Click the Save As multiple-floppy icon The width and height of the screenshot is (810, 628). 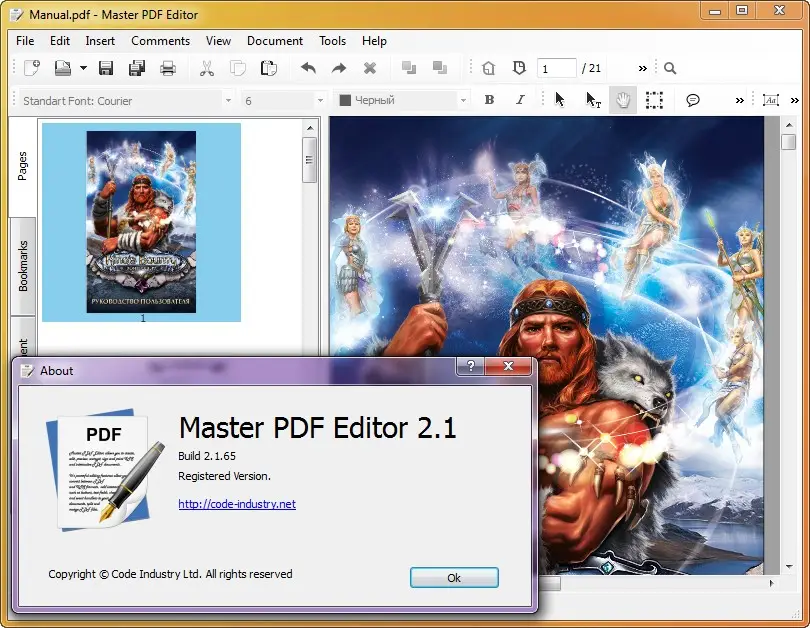click(x=137, y=68)
